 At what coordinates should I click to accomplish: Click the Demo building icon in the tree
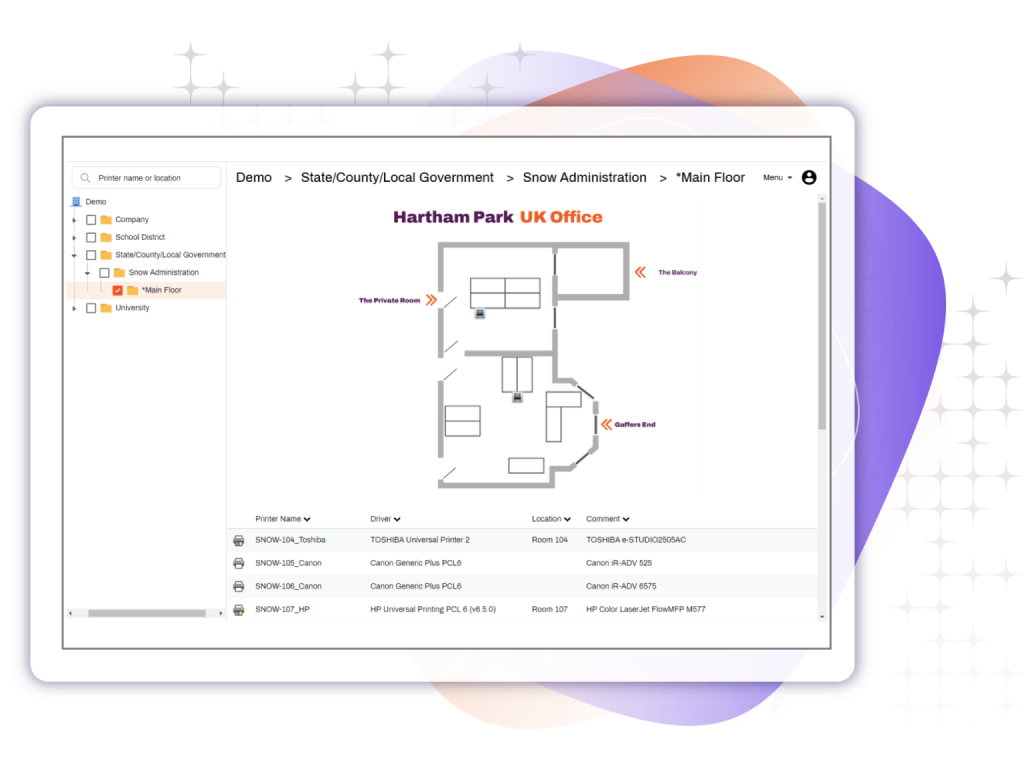(76, 202)
